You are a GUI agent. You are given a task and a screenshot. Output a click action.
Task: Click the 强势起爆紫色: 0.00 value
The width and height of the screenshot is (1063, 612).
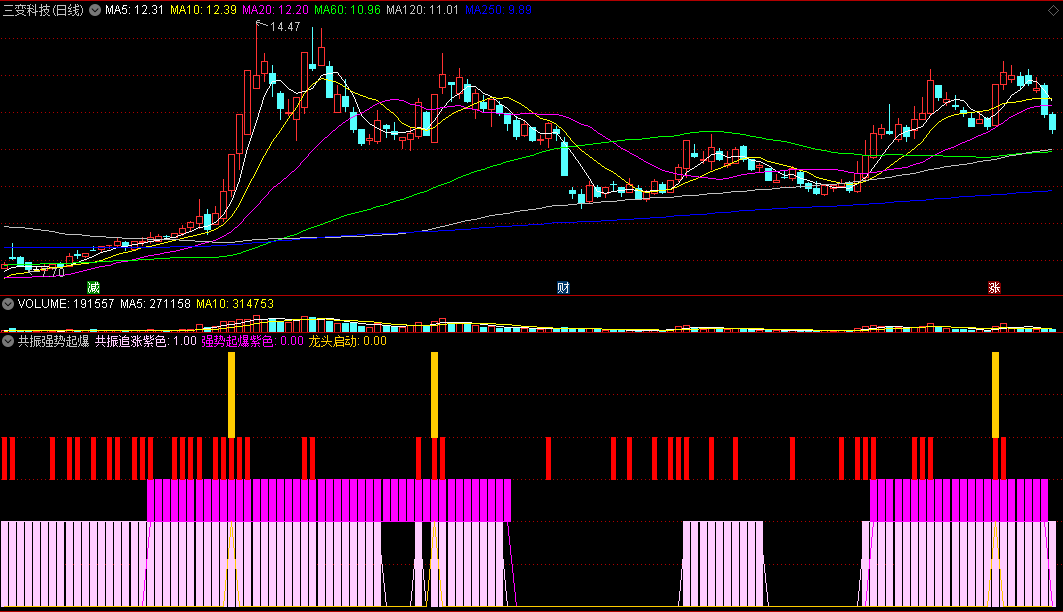[x=252, y=341]
